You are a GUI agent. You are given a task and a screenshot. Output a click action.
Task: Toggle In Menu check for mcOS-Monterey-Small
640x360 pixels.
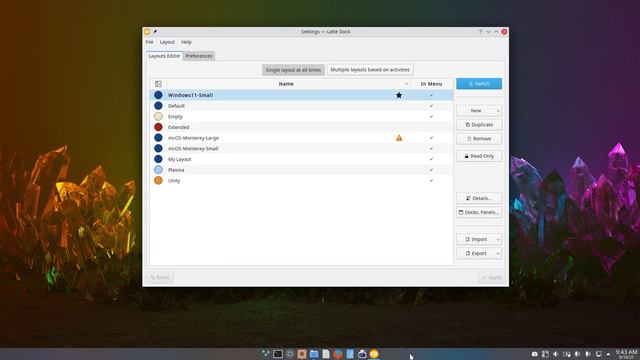click(x=431, y=149)
